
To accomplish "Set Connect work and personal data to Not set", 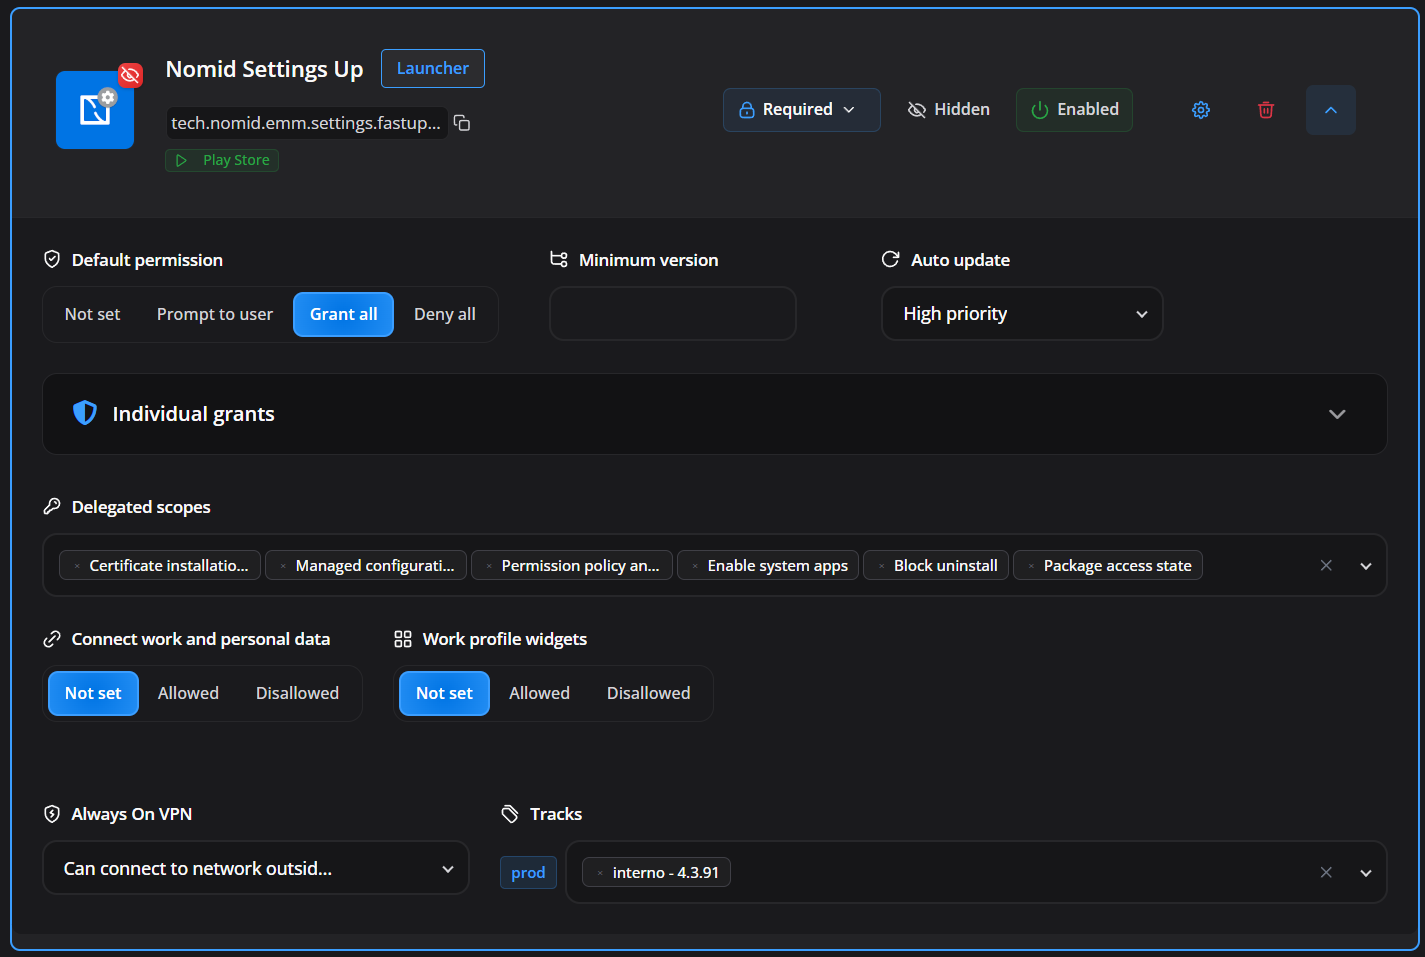I will (x=93, y=693).
